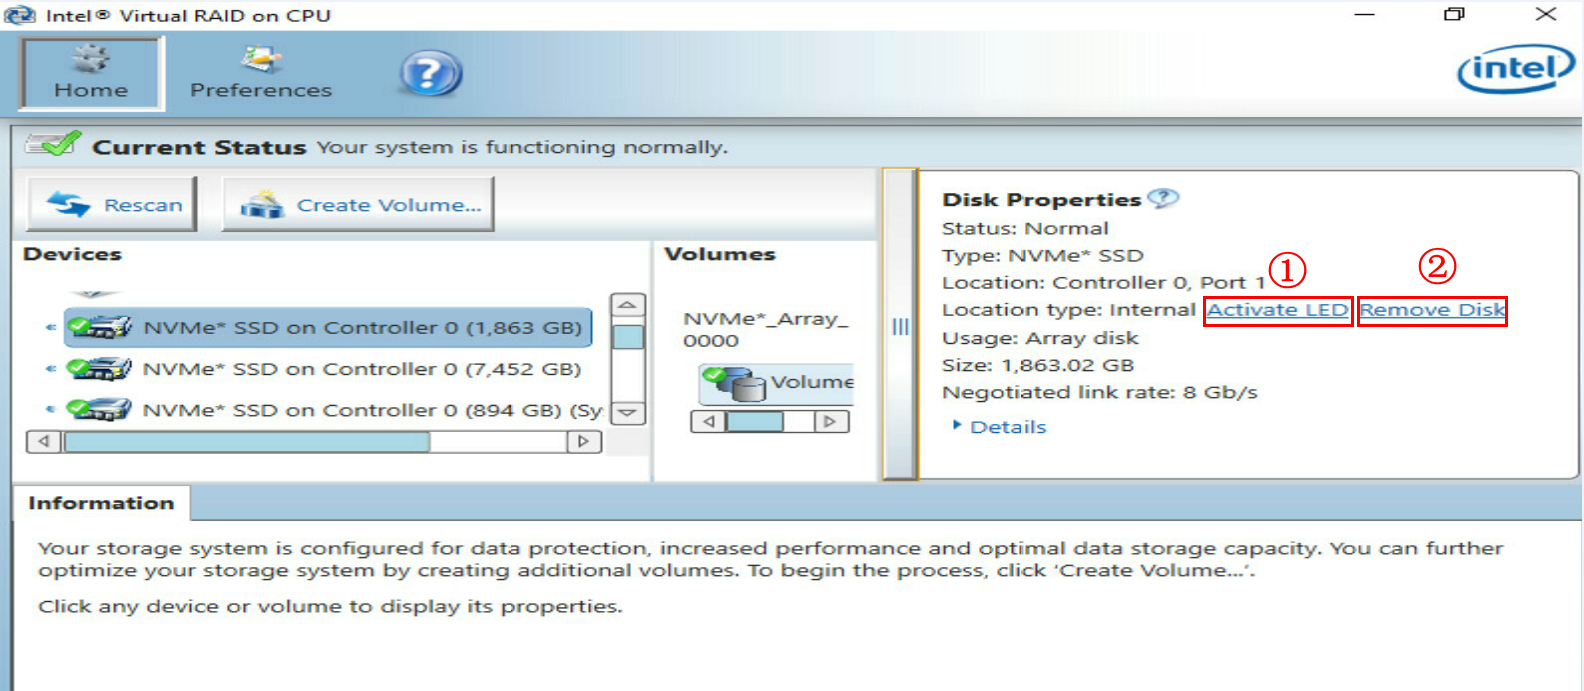Select the Information tab

(101, 503)
